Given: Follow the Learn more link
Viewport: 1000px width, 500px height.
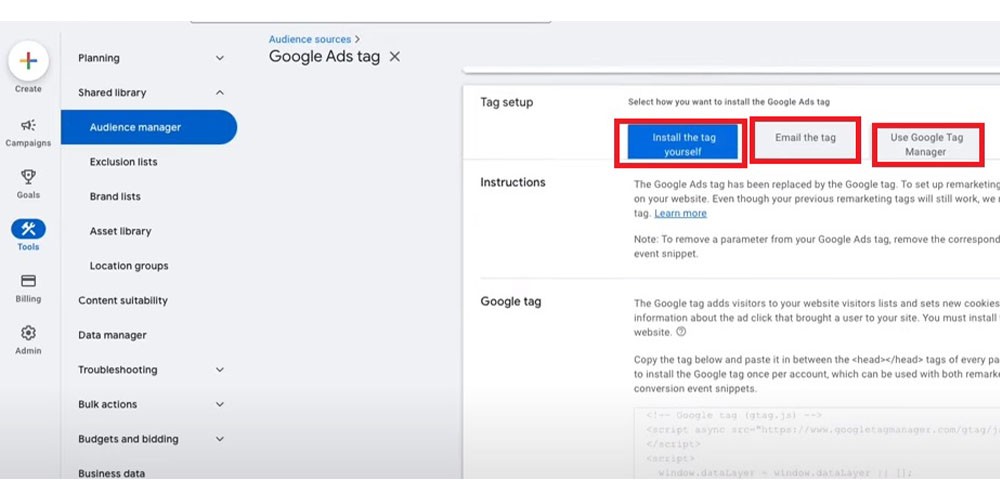Looking at the screenshot, I should 680,213.
